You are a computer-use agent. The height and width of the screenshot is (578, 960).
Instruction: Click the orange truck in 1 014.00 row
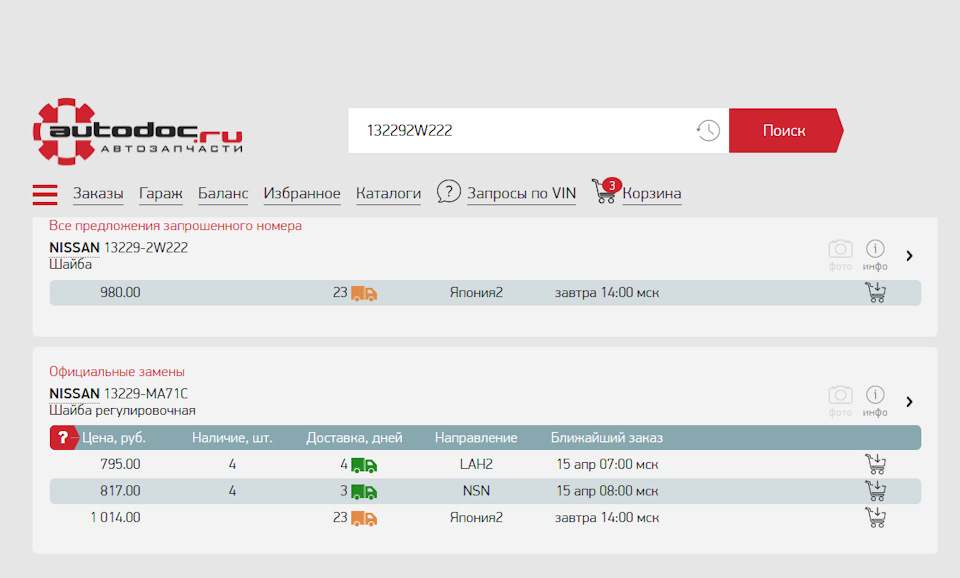tap(364, 519)
